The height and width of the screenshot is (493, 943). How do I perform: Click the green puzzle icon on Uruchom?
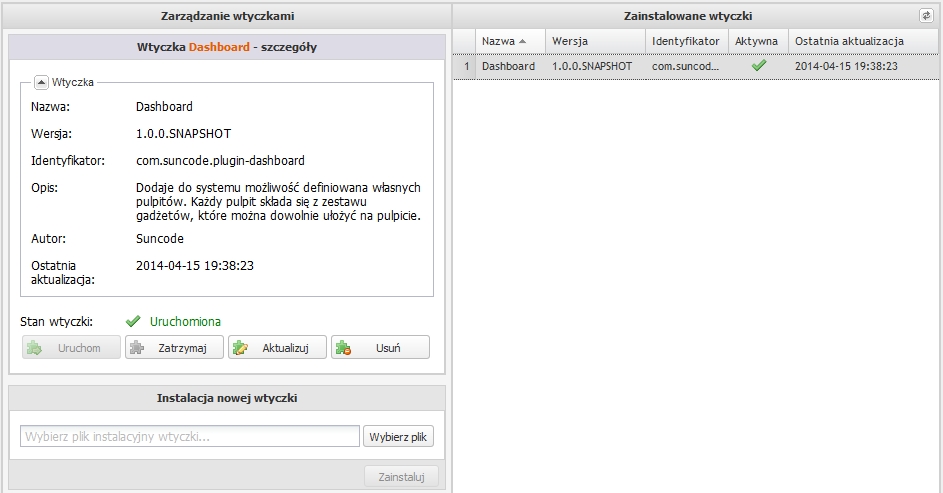pyautogui.click(x=34, y=348)
